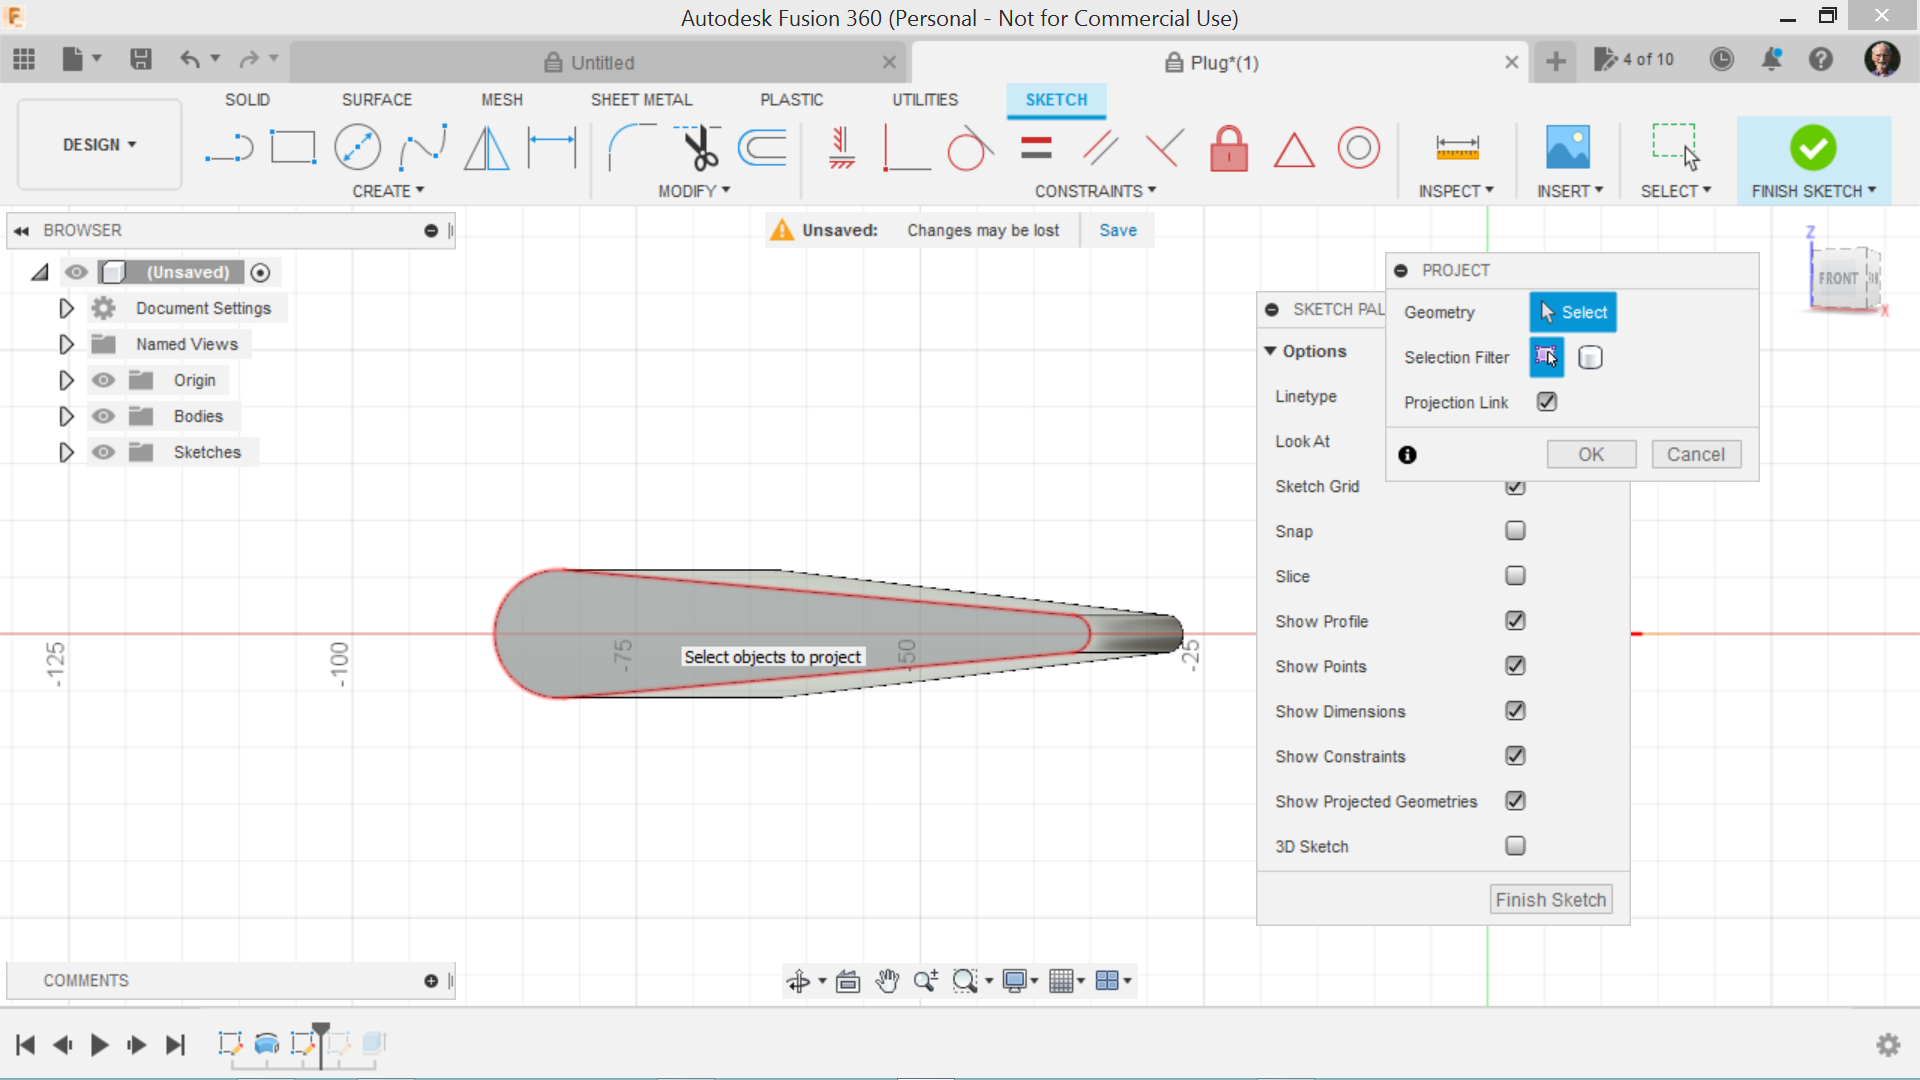Select the Line sketch tool
Screen dimensions: 1920x1080
tap(229, 148)
